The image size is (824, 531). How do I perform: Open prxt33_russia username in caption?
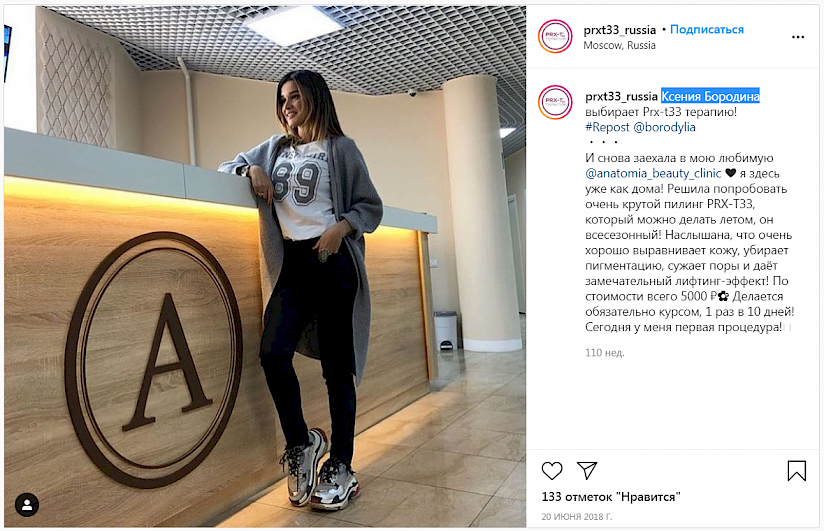[621, 97]
